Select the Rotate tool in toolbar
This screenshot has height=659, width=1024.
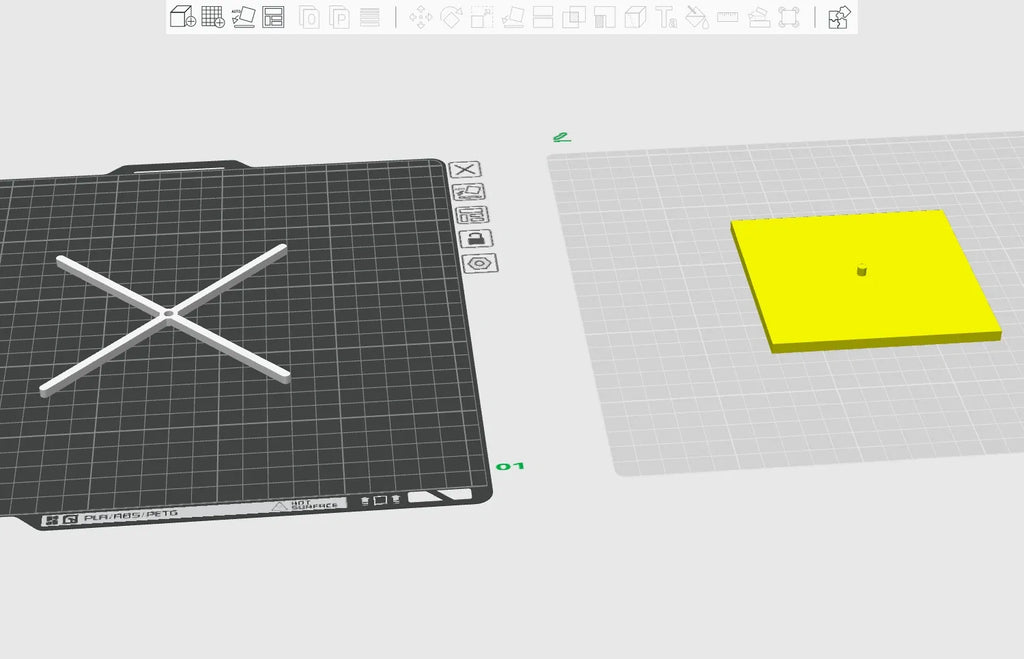(x=451, y=17)
